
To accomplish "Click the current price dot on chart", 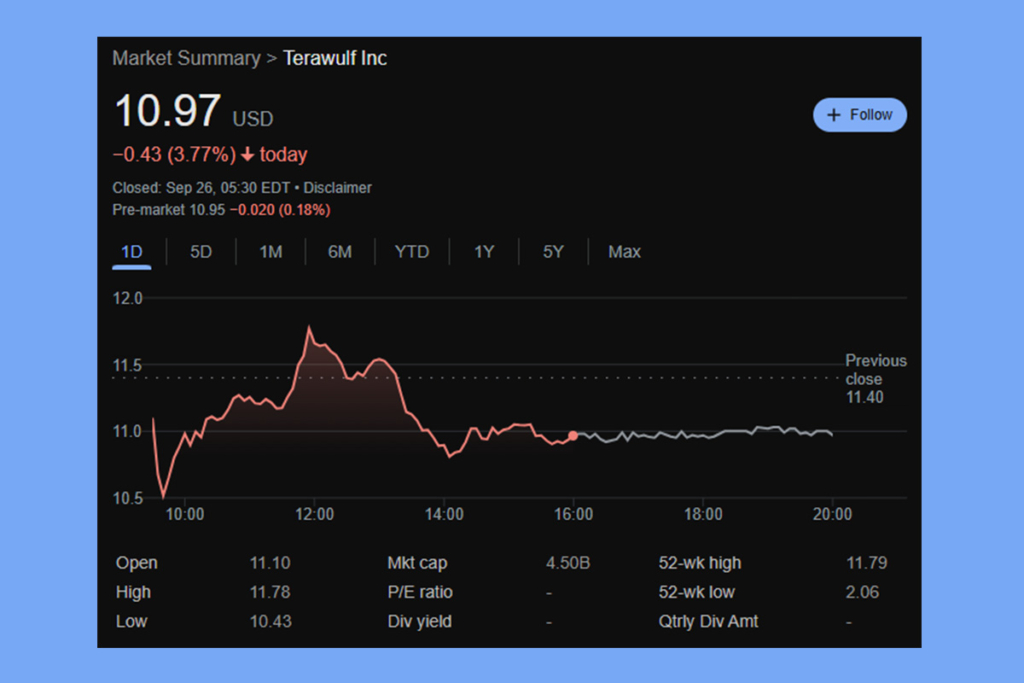I will (571, 434).
